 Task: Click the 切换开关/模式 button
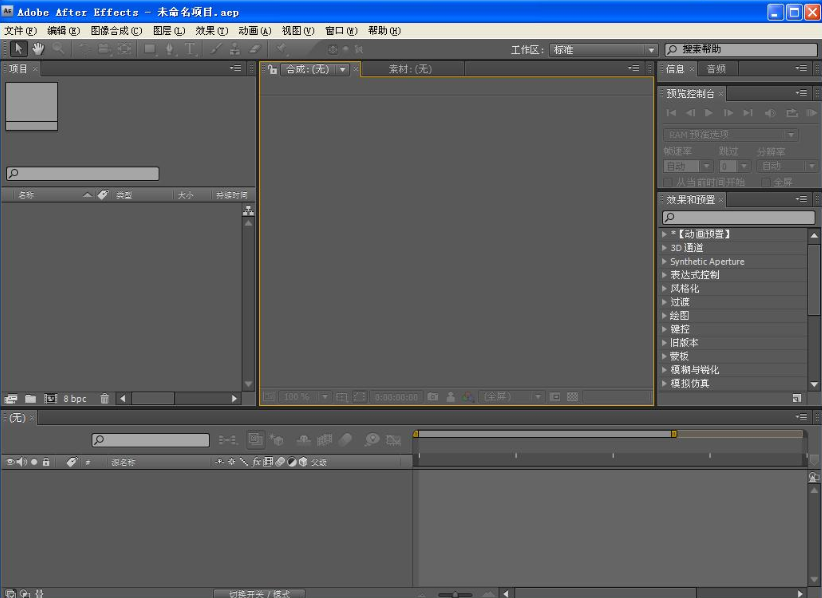point(258,592)
